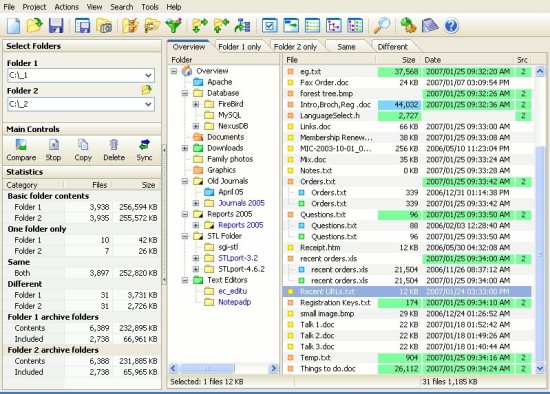This screenshot has width=550, height=394.
Task: Save project with the floppy disk icon
Action: (56, 26)
